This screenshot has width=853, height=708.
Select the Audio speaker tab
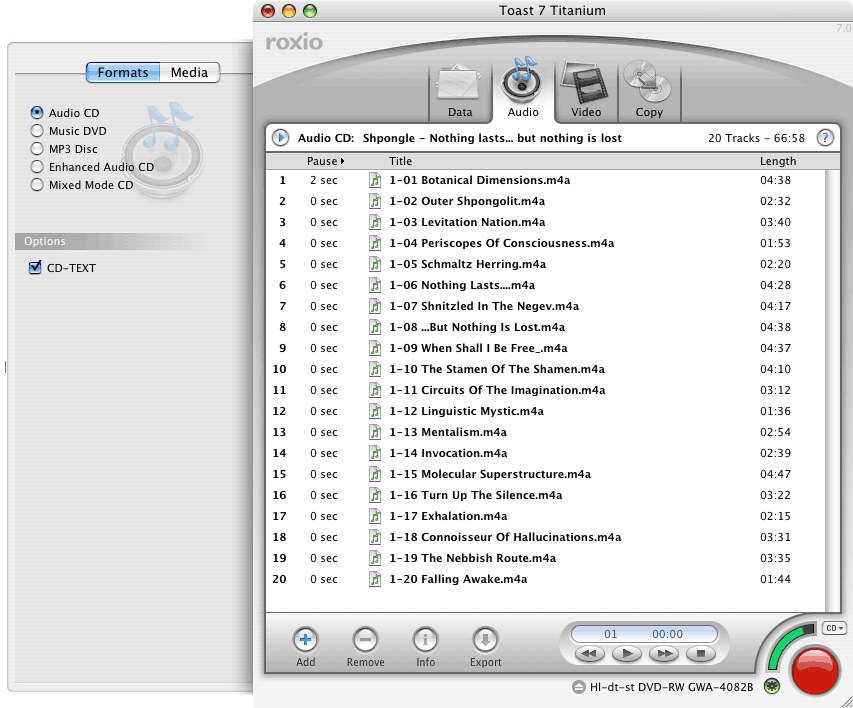click(x=523, y=89)
